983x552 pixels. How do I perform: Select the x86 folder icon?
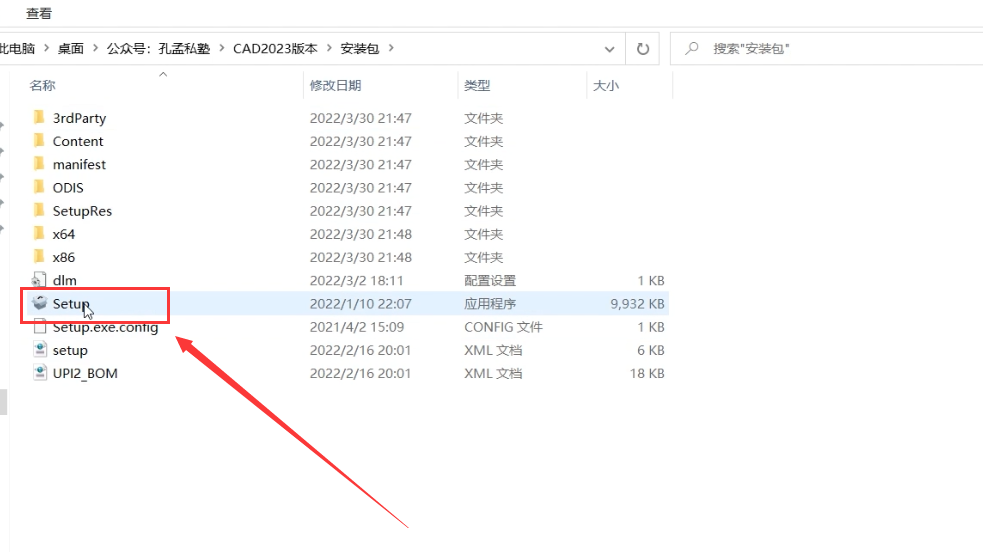tap(39, 257)
